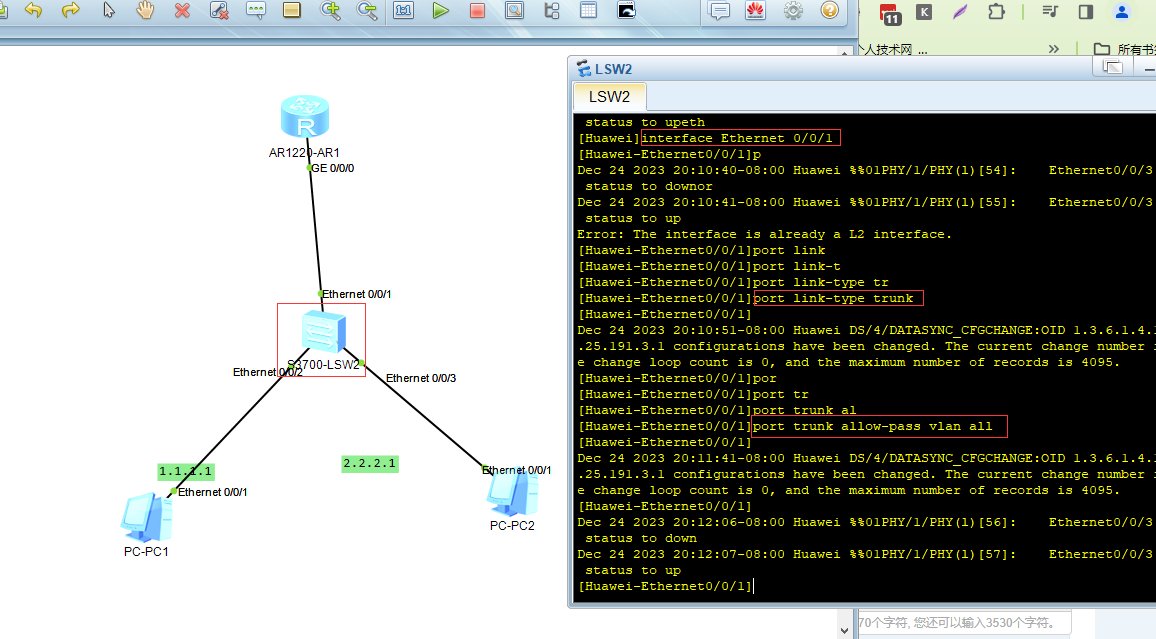Activate the hand pan tool

click(145, 10)
